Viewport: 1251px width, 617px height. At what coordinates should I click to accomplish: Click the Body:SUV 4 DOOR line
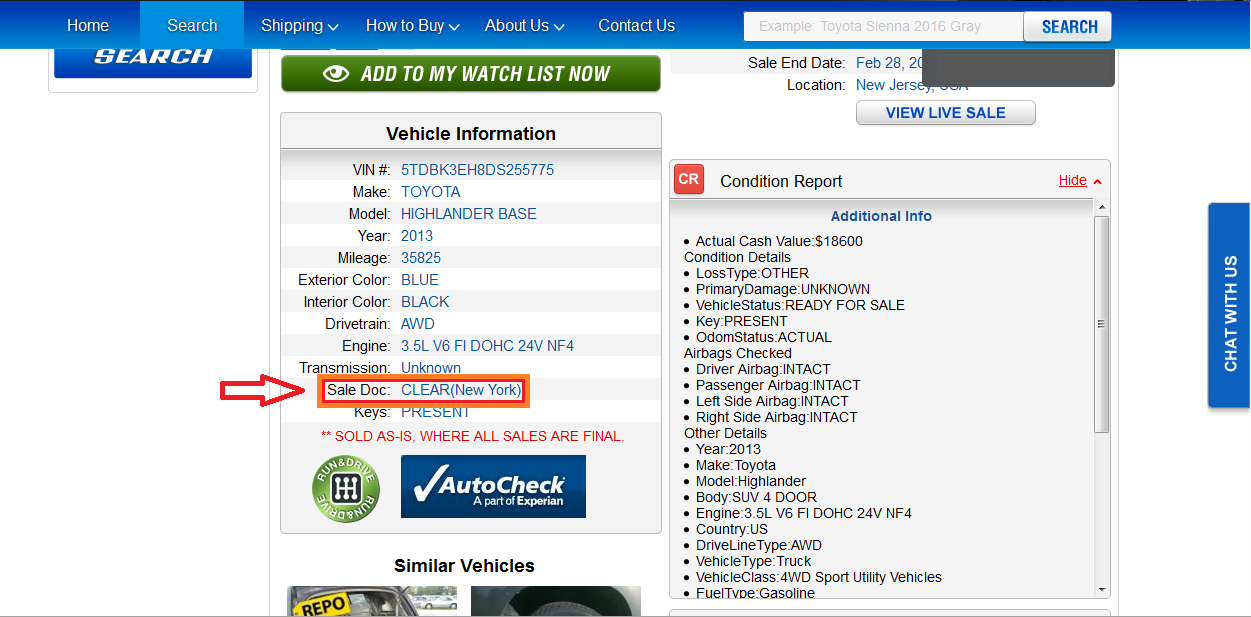coord(756,497)
